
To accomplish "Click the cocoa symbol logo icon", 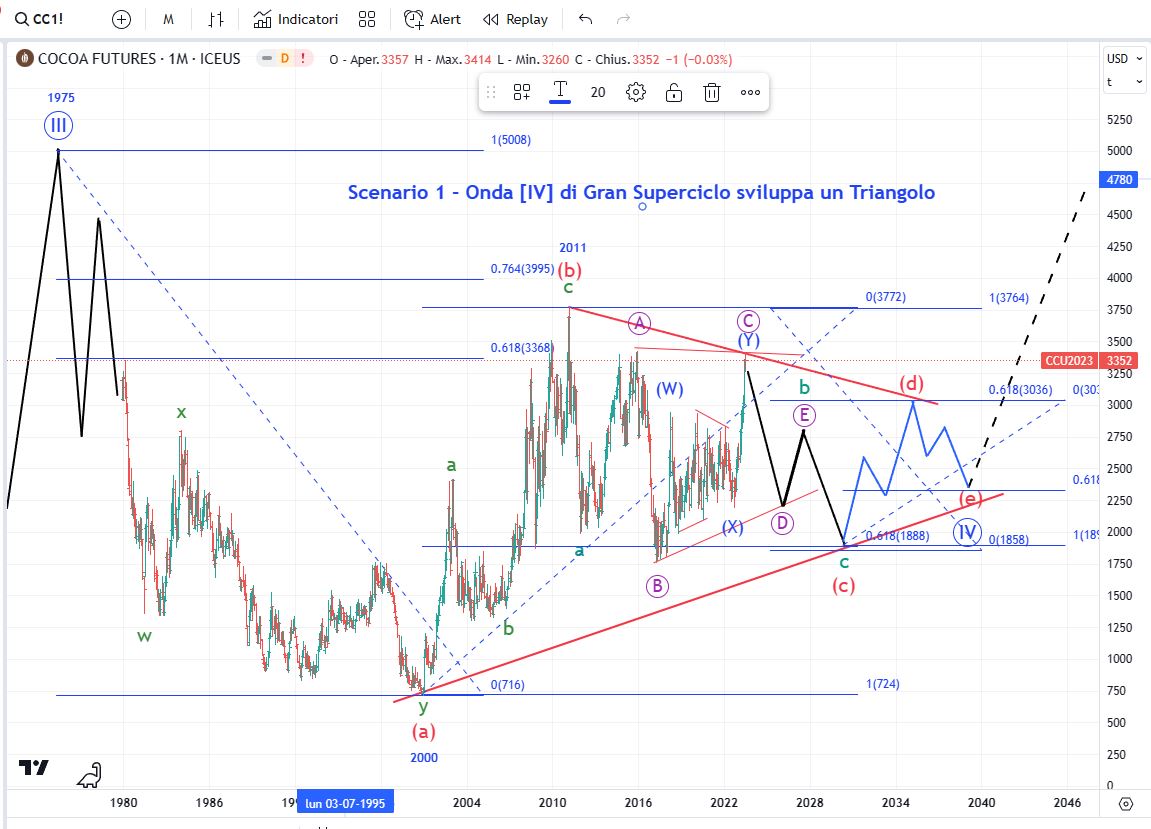I will 25,58.
